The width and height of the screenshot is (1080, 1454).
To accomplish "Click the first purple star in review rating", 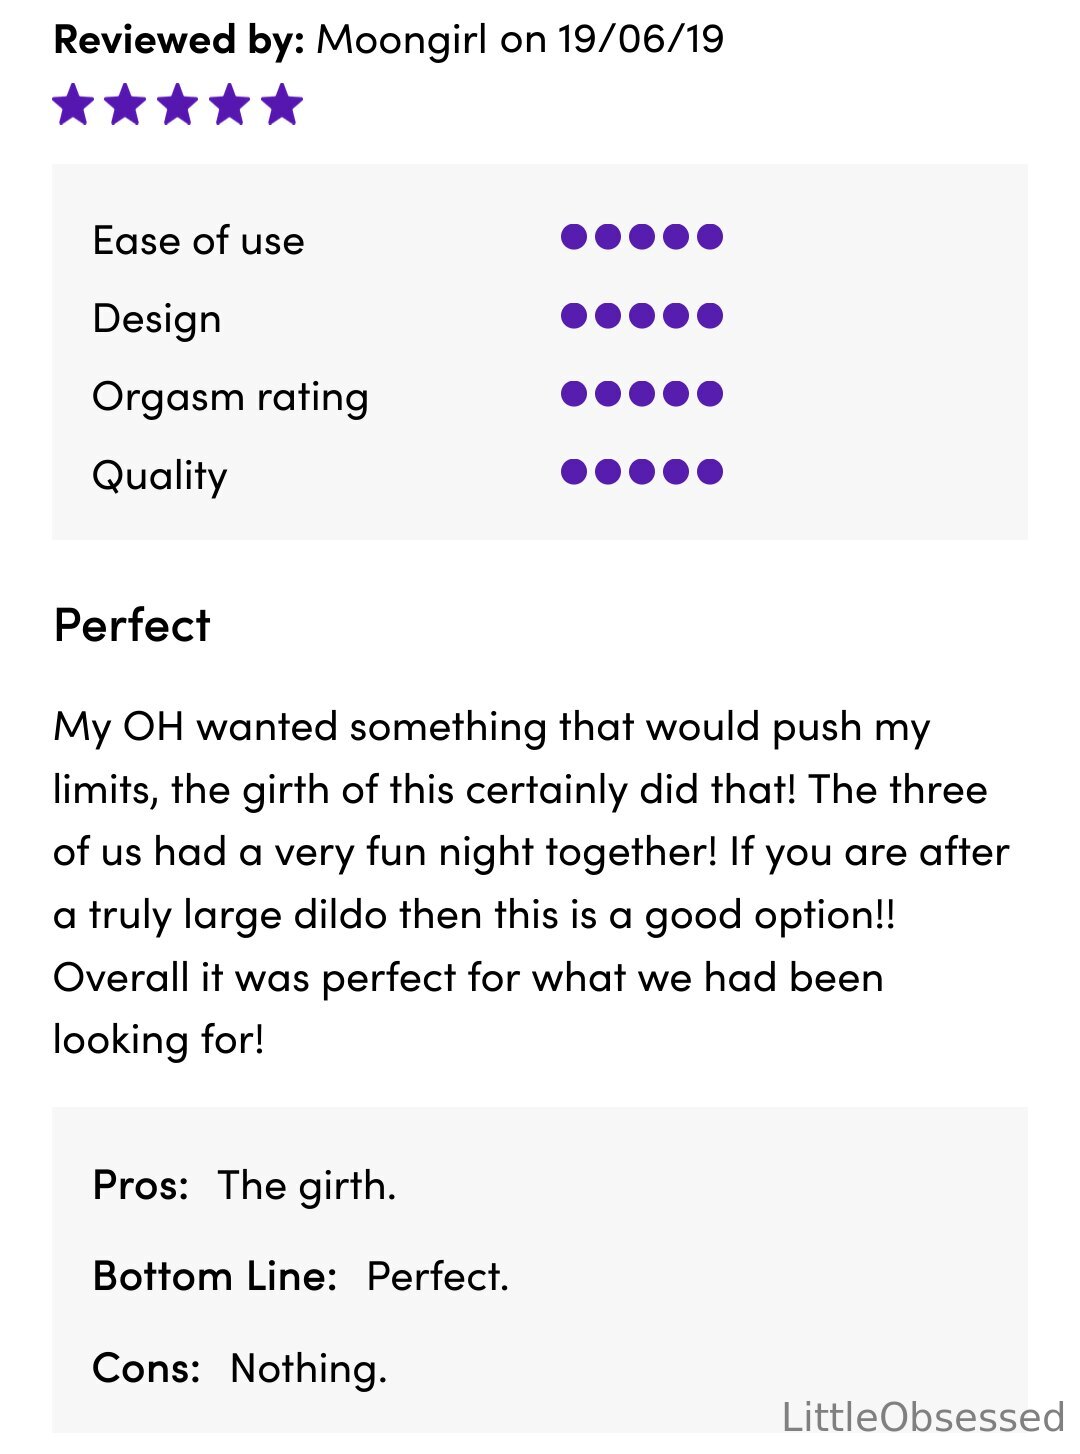I will click(x=74, y=105).
